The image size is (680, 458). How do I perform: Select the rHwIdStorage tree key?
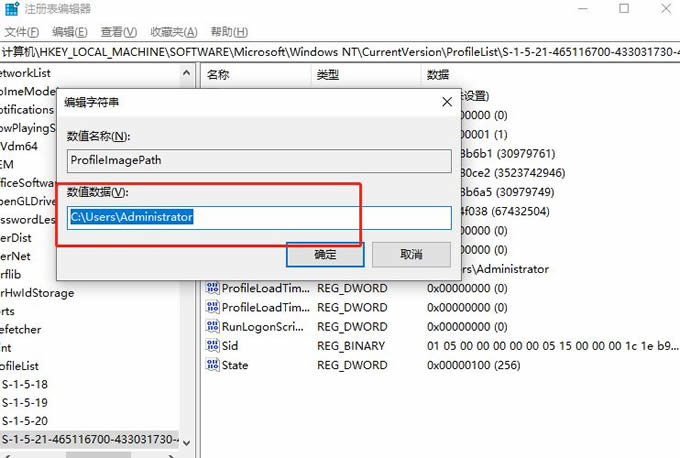click(37, 293)
